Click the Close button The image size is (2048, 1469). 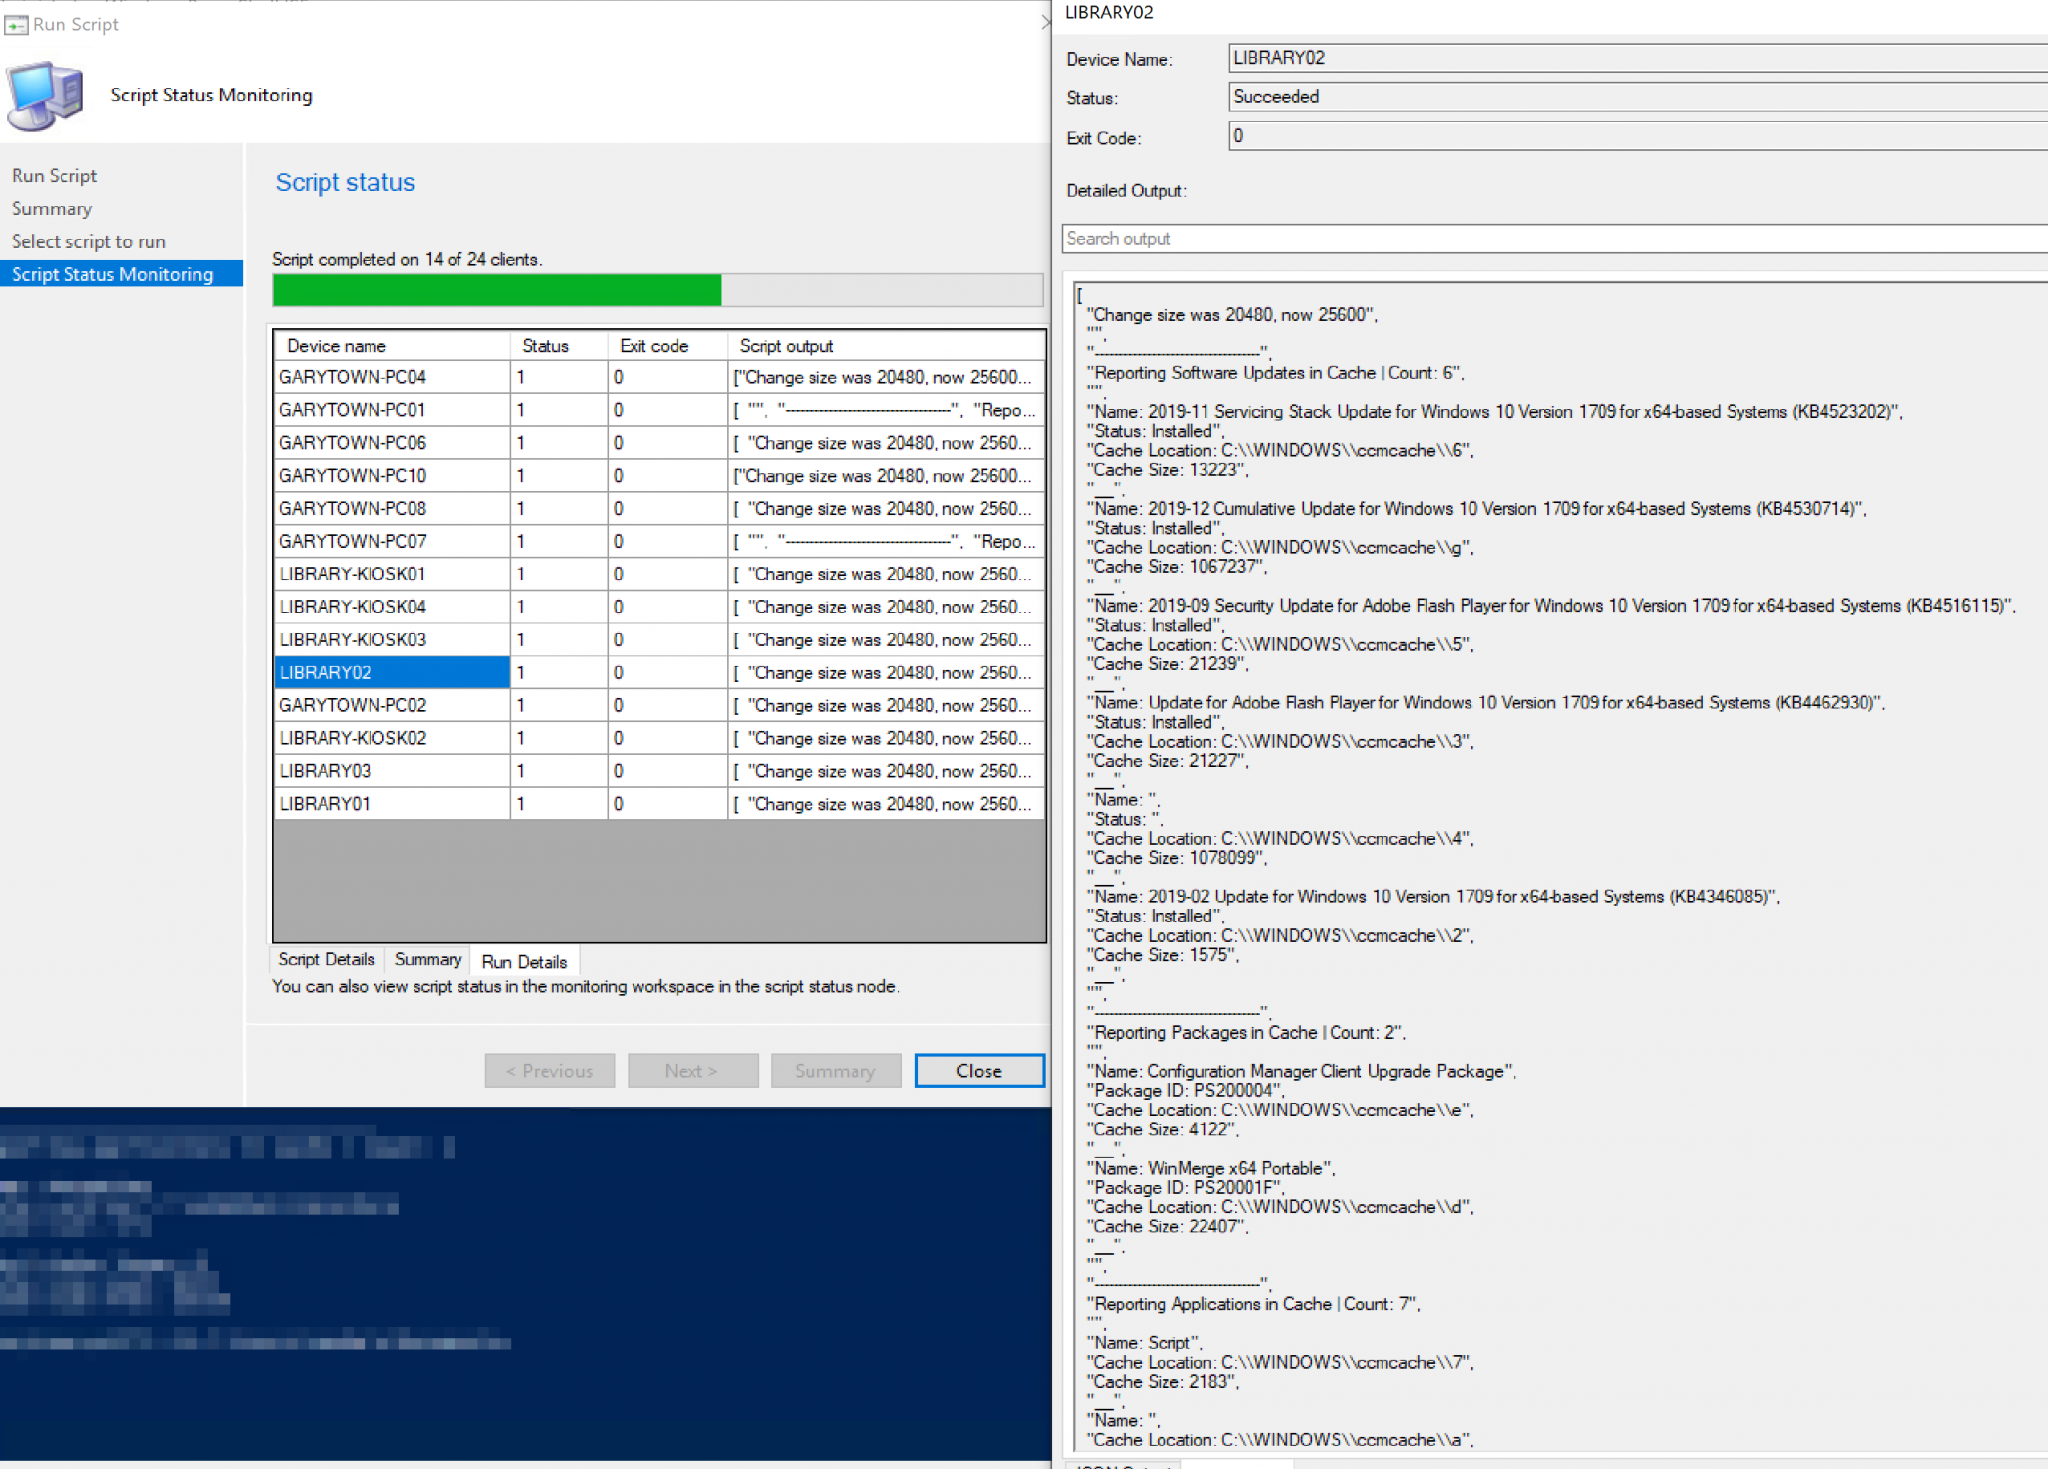[x=979, y=1070]
